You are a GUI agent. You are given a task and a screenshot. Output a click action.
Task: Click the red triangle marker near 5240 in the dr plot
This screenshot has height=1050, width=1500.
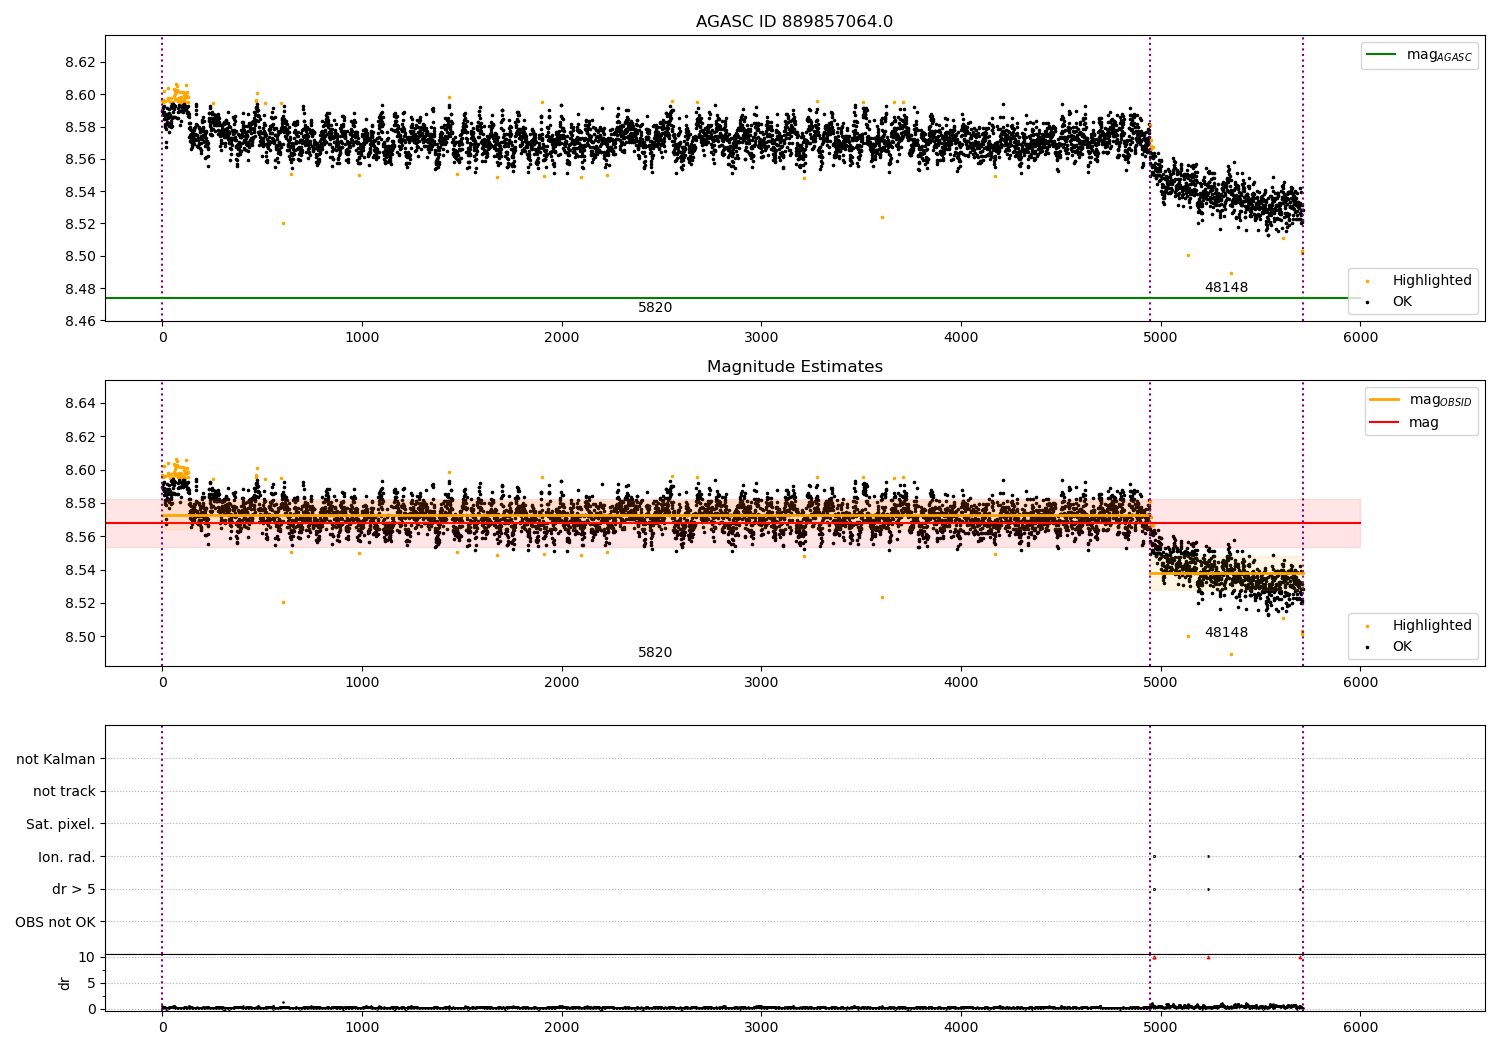(1208, 957)
